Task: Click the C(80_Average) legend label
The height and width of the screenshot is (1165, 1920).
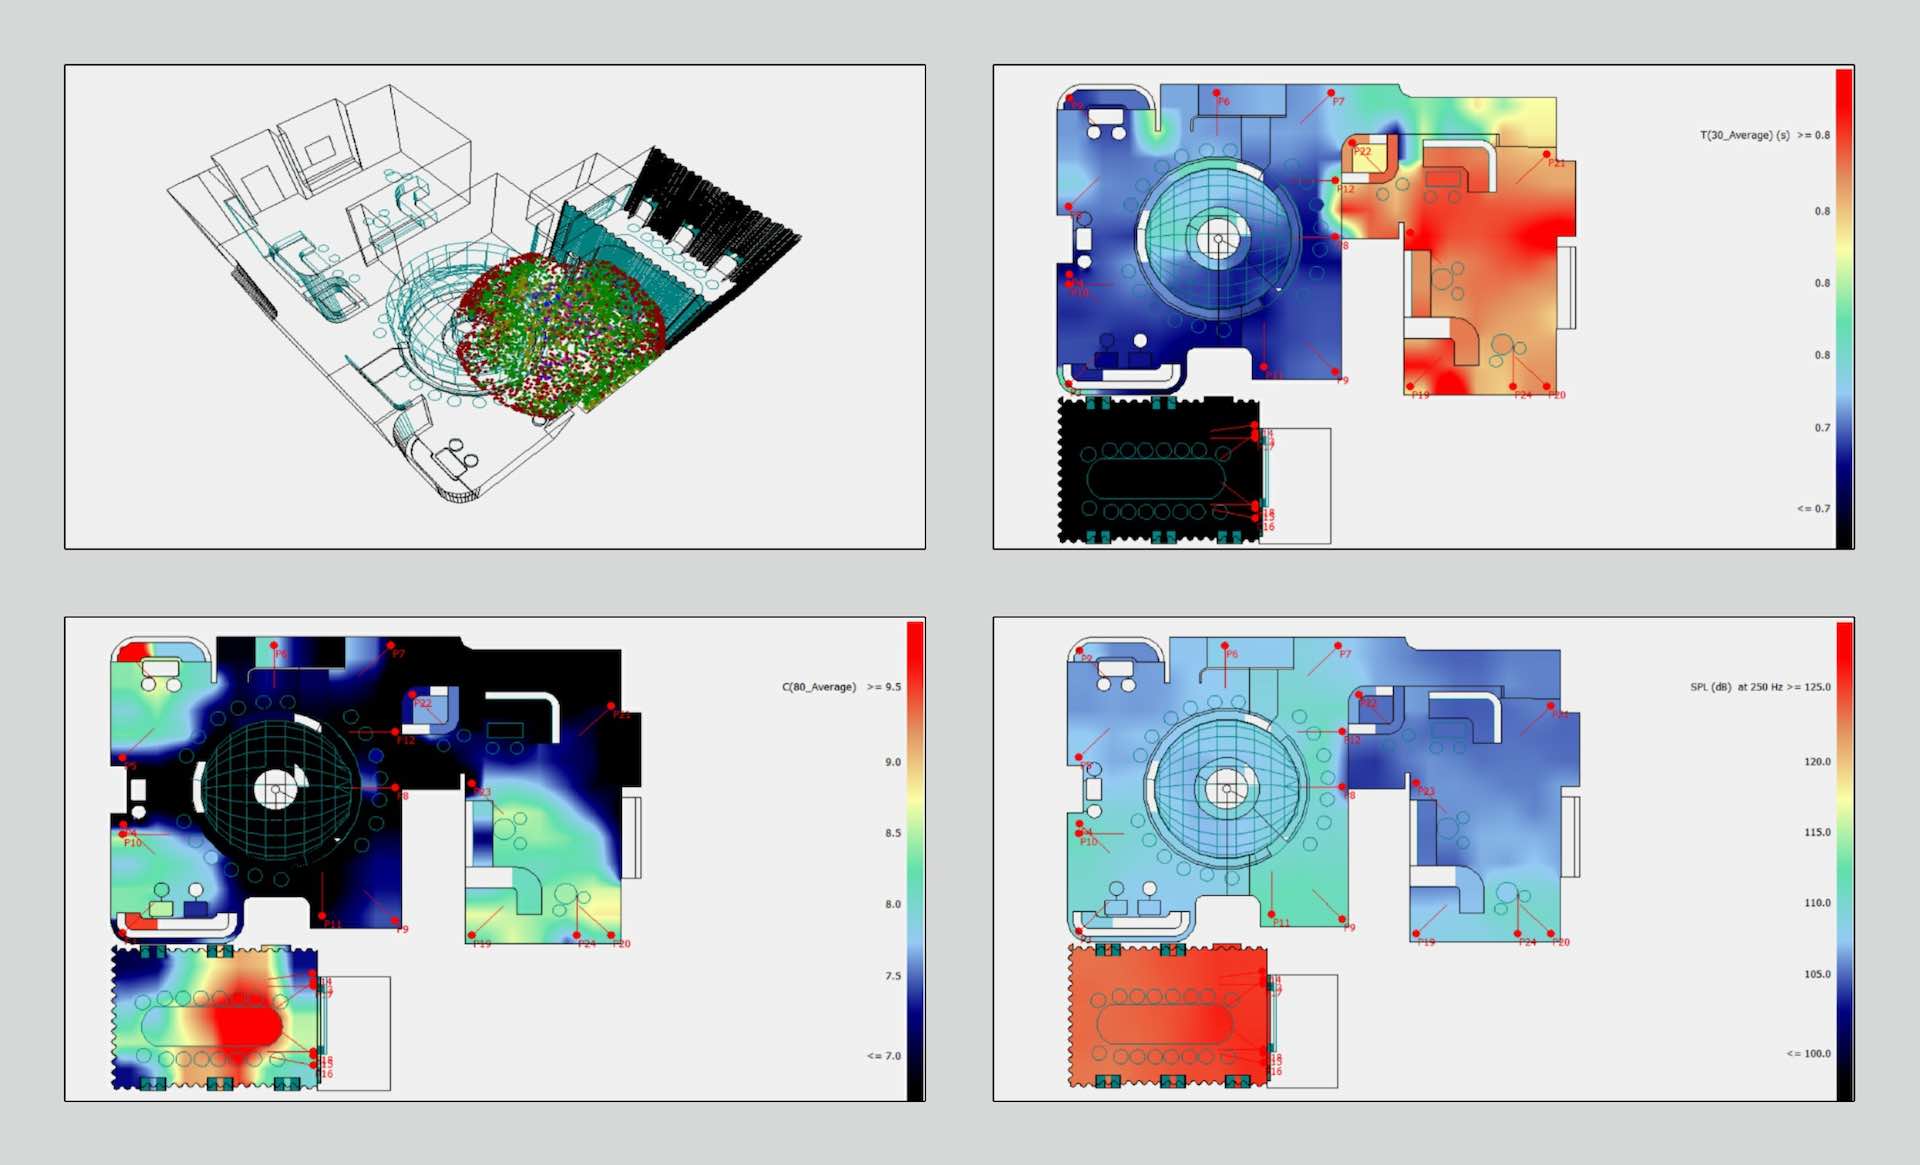Action: click(x=819, y=687)
